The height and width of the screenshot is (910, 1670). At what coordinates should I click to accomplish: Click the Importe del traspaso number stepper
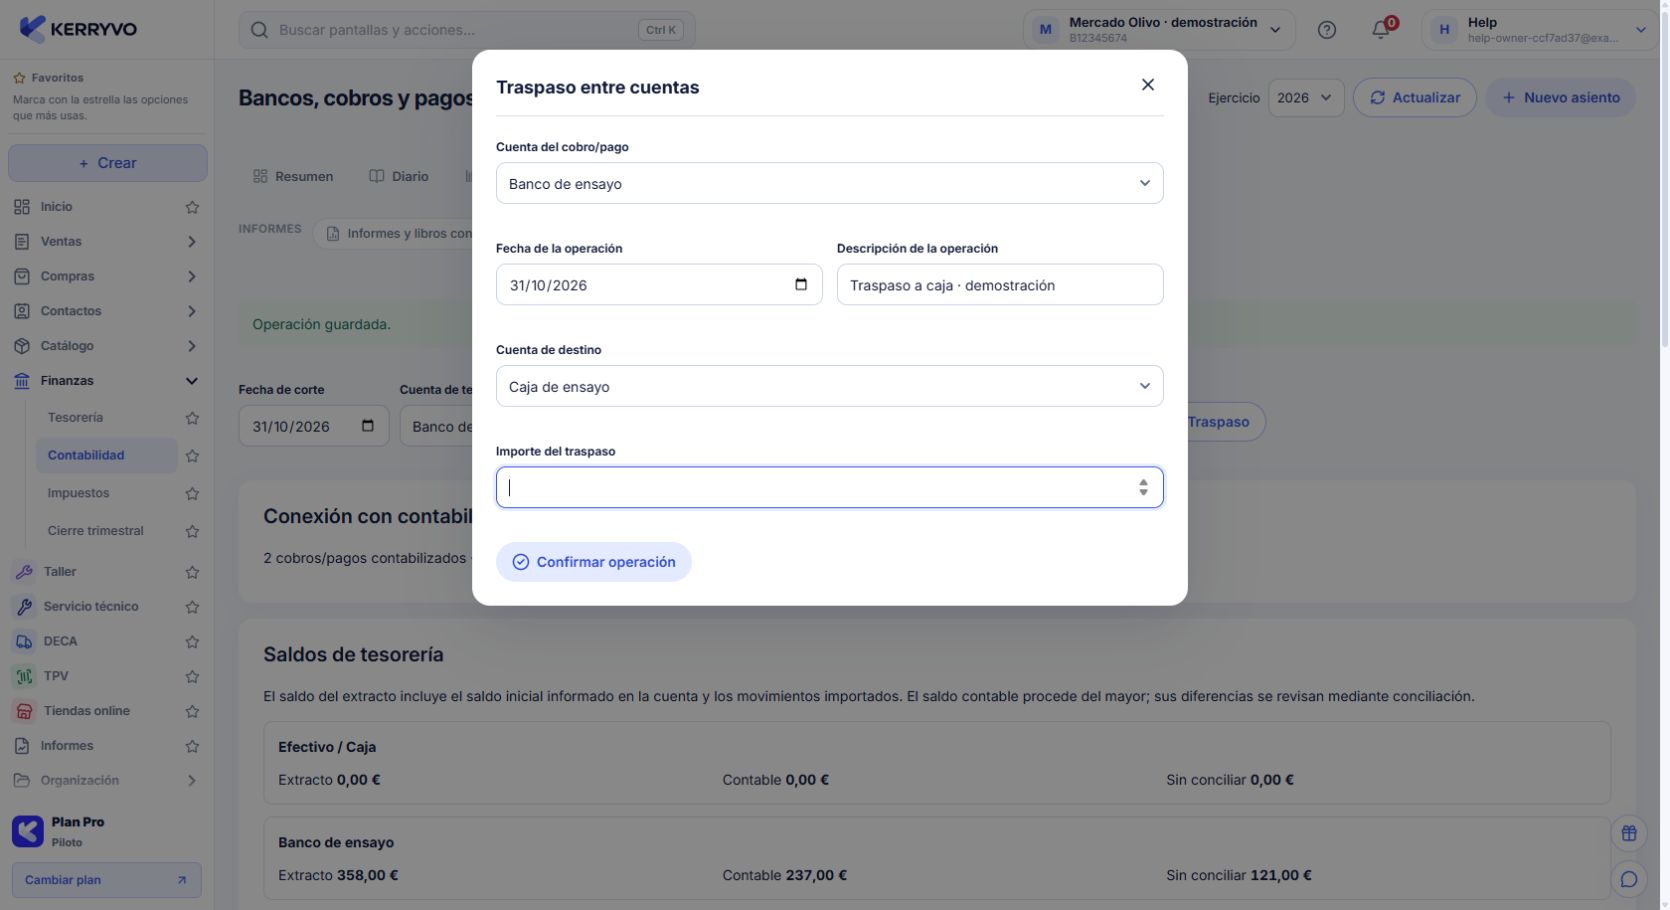[x=1143, y=488]
